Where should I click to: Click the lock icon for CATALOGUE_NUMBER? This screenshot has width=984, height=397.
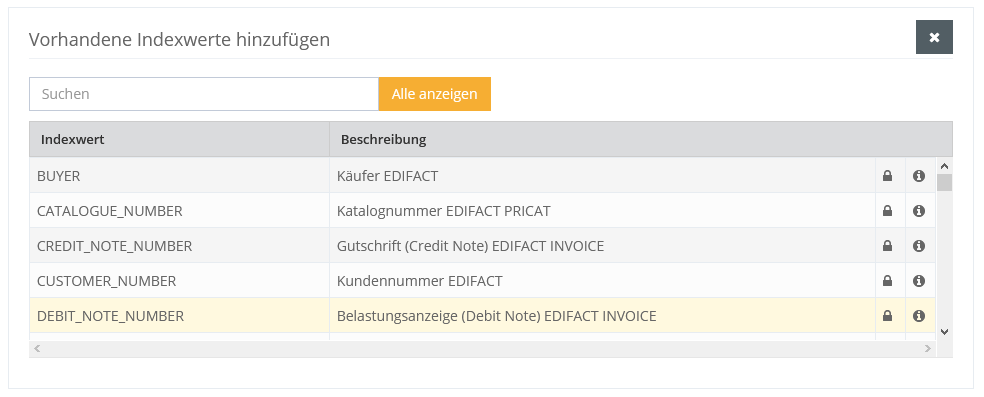887,211
